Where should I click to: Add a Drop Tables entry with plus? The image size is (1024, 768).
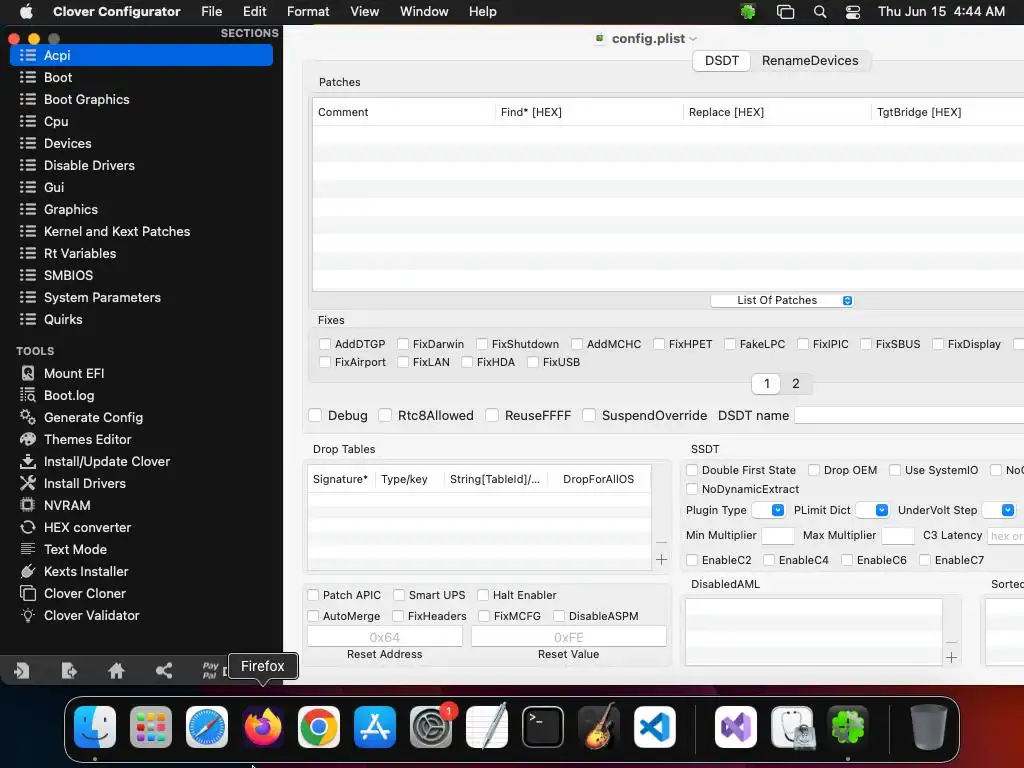point(661,560)
